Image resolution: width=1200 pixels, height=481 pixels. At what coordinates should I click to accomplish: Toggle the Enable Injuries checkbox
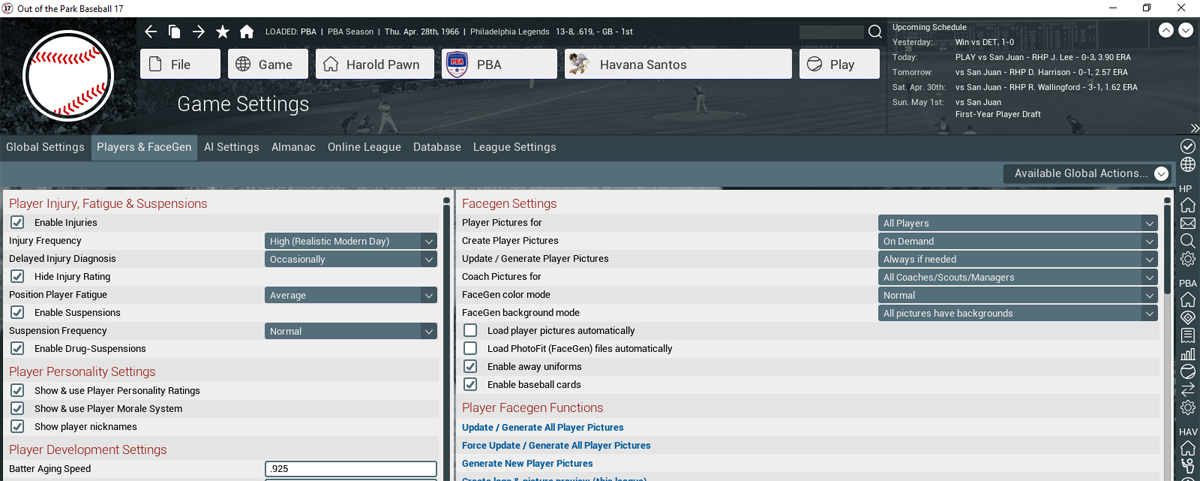click(x=17, y=223)
